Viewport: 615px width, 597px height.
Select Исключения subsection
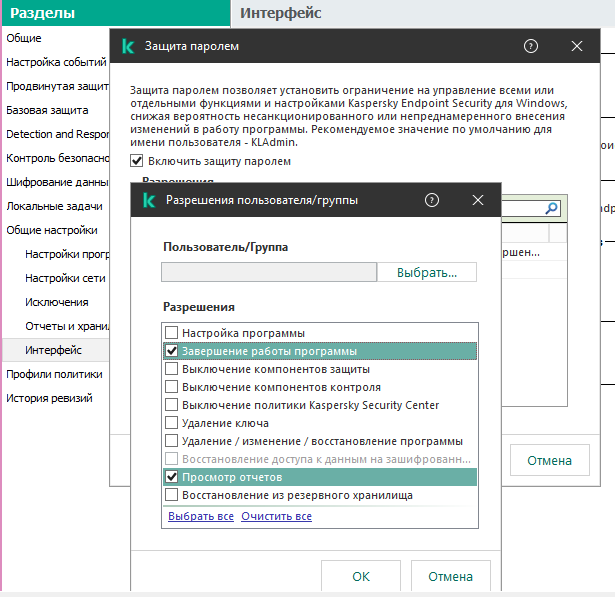pyautogui.click(x=56, y=302)
